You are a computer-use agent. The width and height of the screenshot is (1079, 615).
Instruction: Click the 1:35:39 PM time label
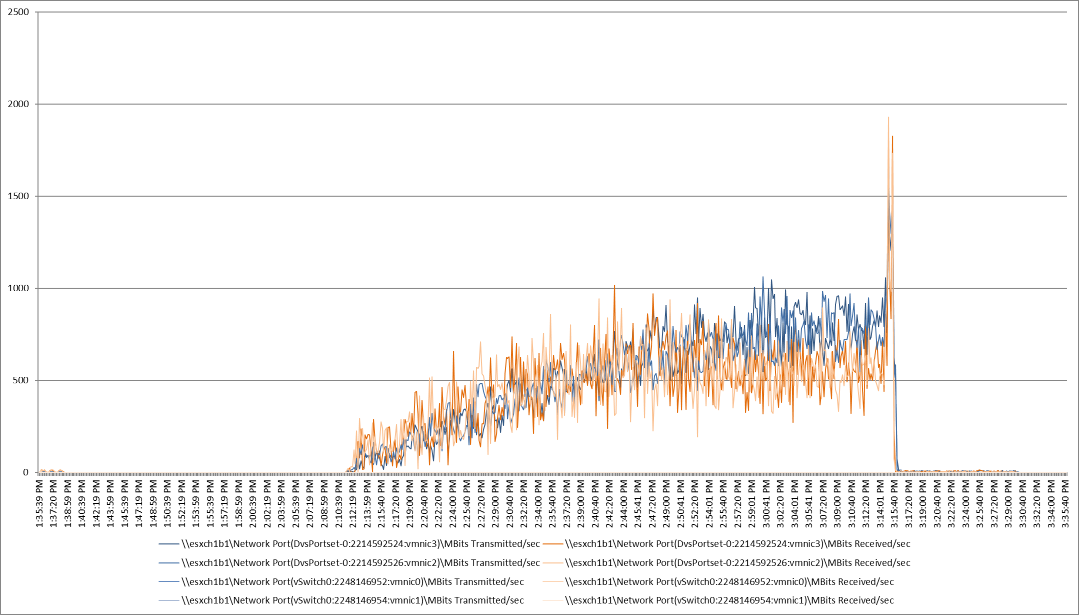coord(42,504)
